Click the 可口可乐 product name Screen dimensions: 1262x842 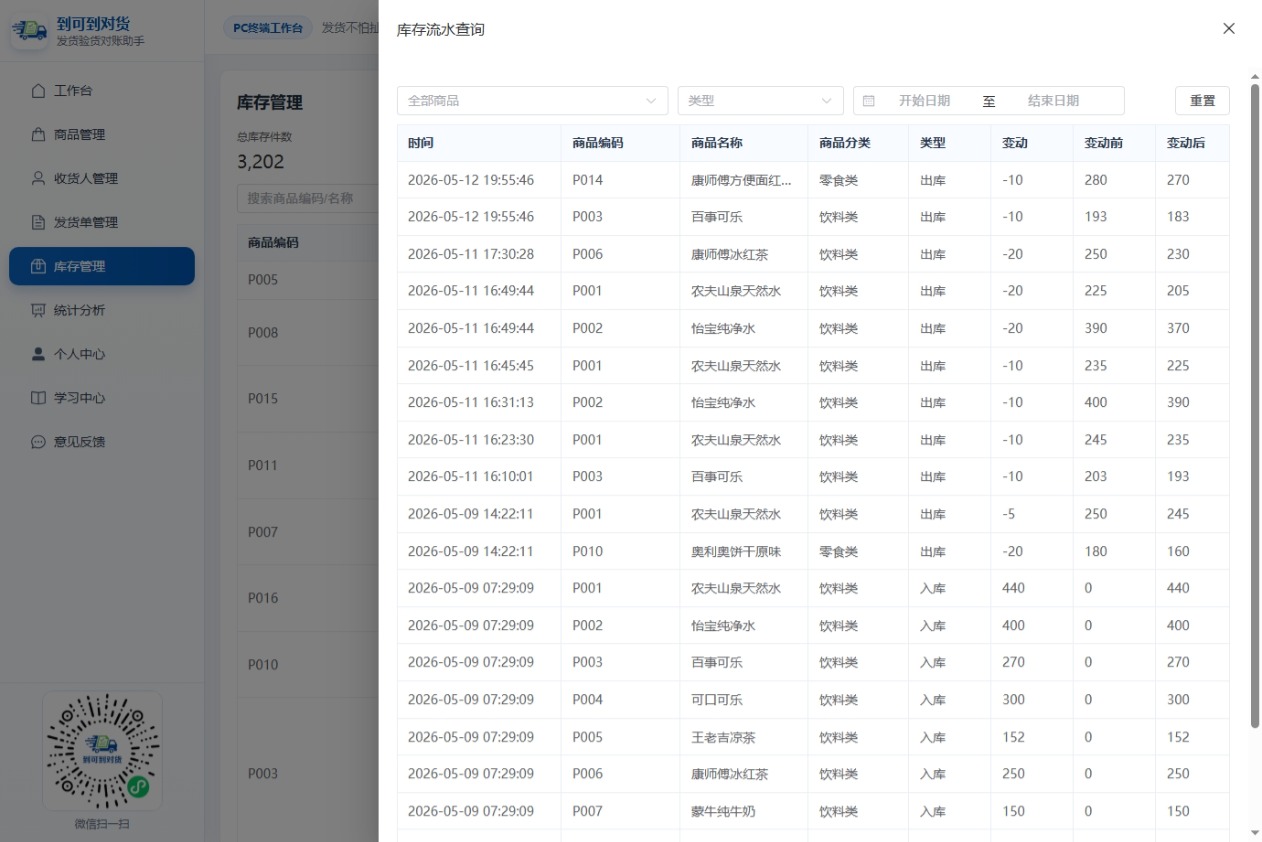click(x=717, y=700)
